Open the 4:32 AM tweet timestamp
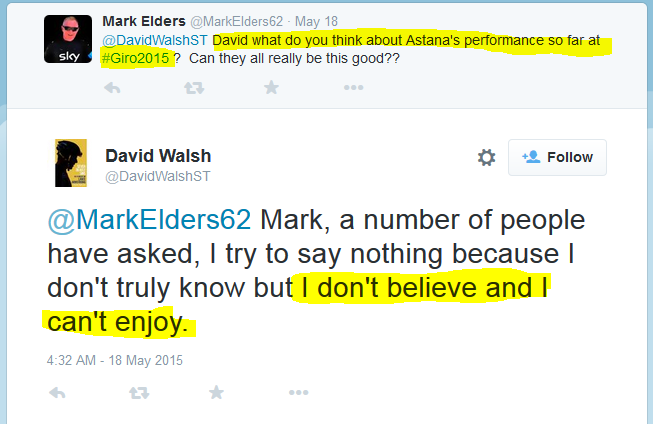This screenshot has height=424, width=653. pyautogui.click(x=113, y=360)
